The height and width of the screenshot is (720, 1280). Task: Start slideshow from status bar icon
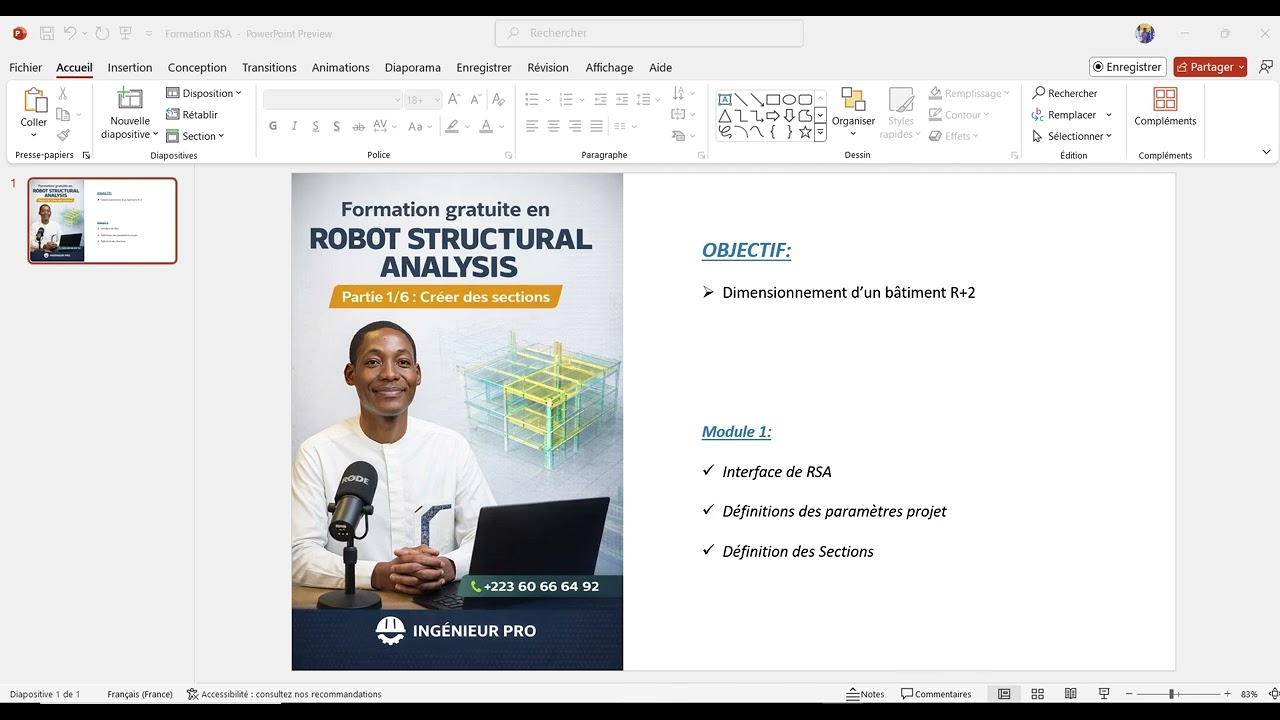tap(1104, 694)
